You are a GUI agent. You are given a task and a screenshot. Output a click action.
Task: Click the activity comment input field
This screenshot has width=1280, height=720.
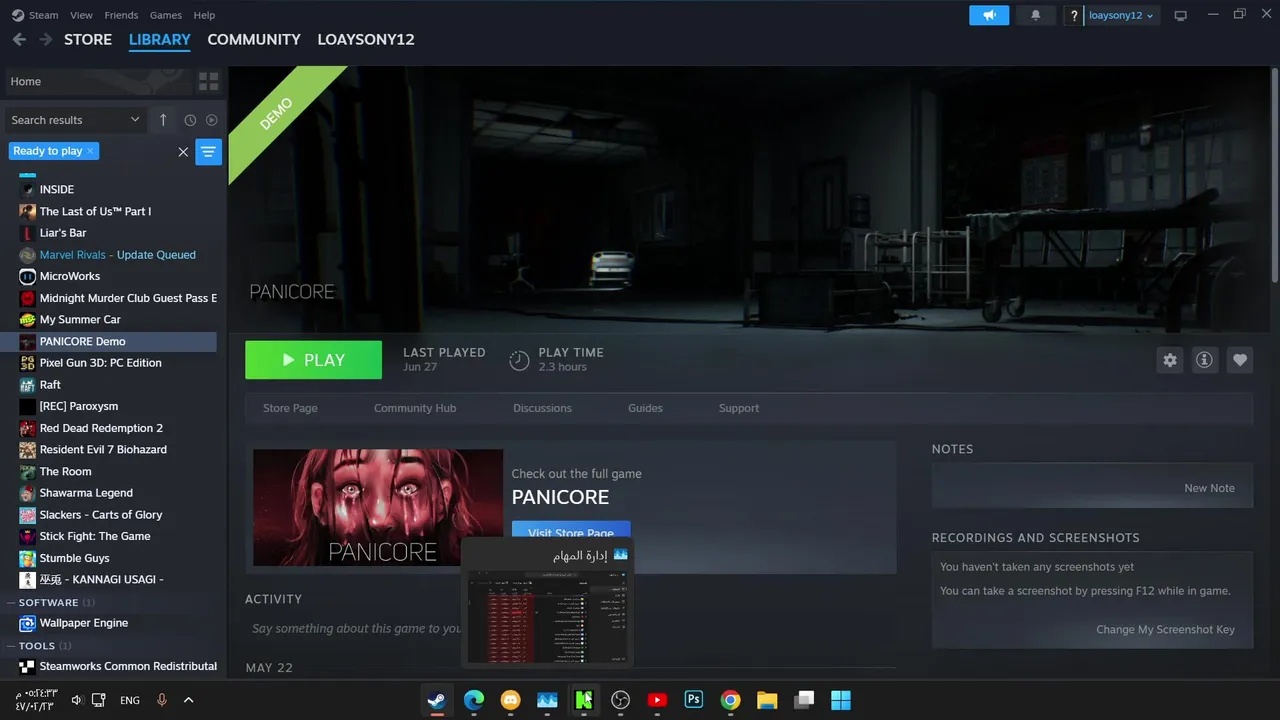coord(357,629)
